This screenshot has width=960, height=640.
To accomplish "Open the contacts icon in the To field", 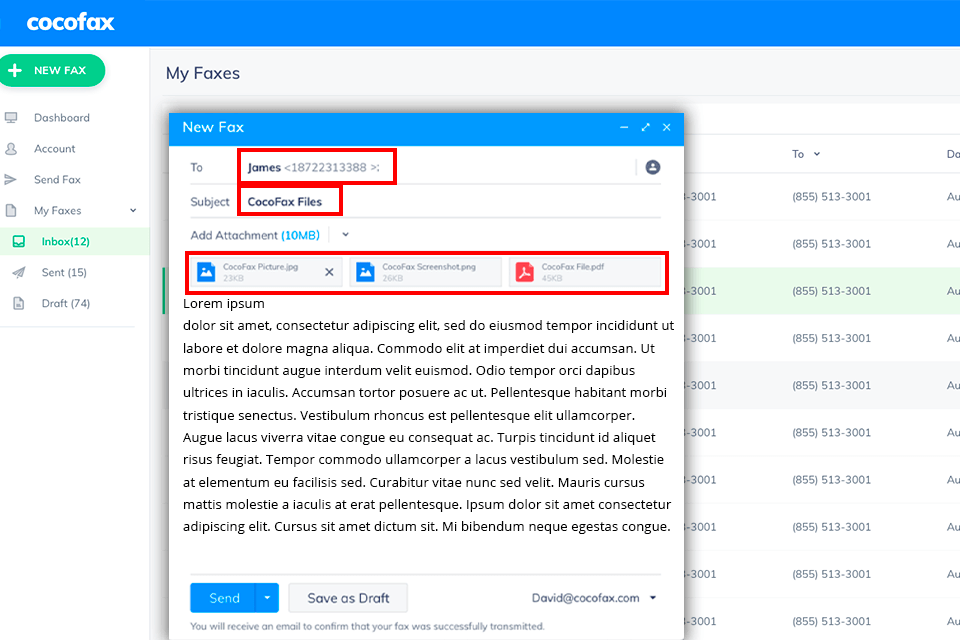I will 652,167.
